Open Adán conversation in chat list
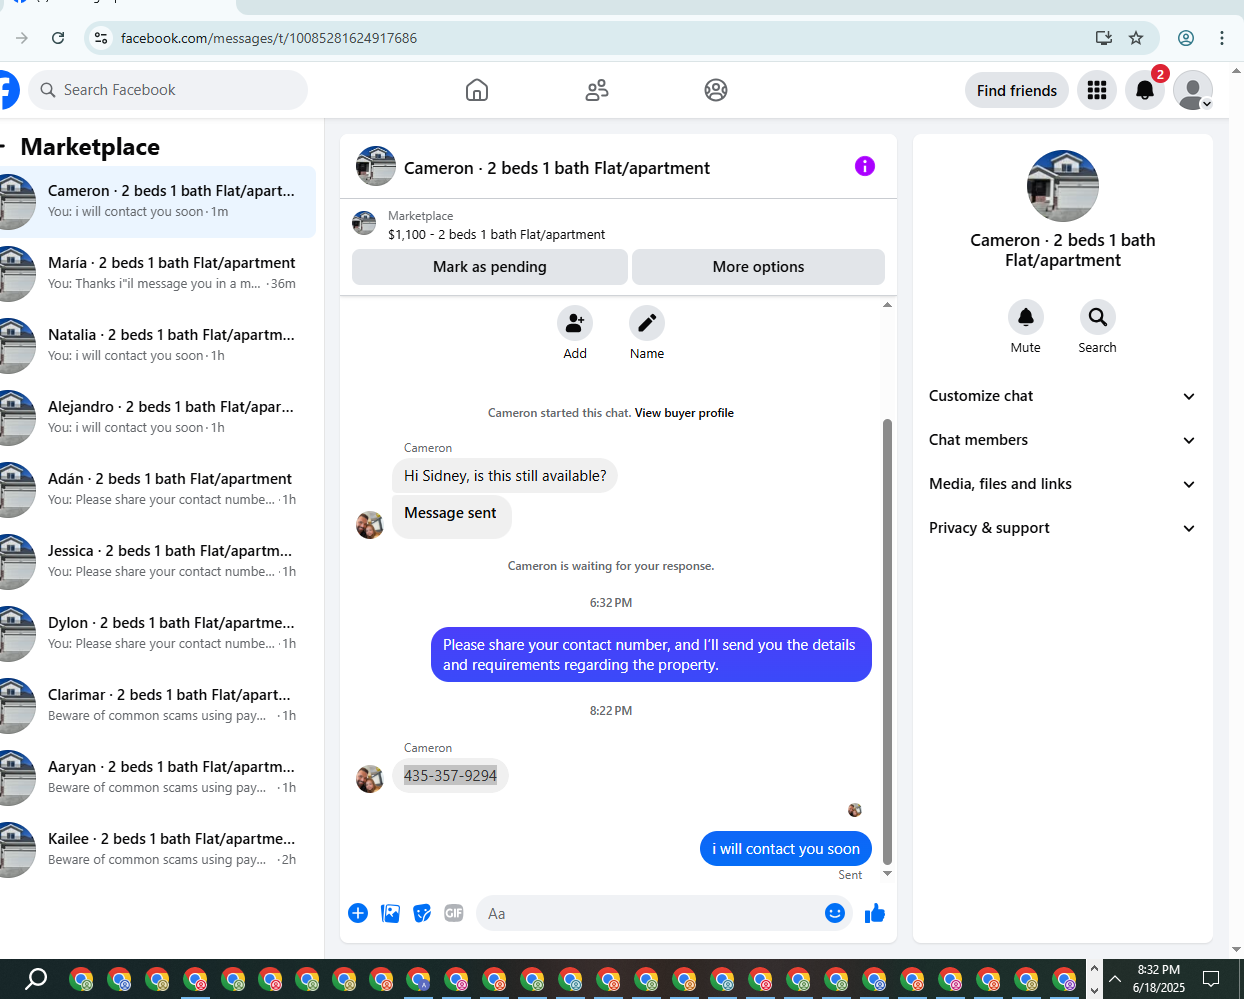1244x999 pixels. coord(158,489)
